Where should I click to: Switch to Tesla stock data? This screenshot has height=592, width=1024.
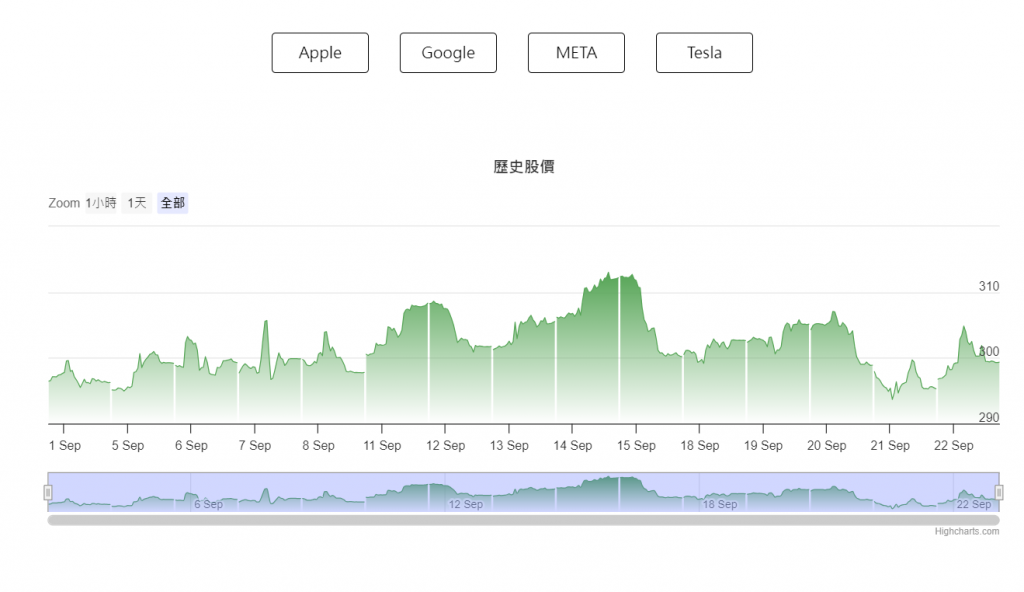point(704,53)
